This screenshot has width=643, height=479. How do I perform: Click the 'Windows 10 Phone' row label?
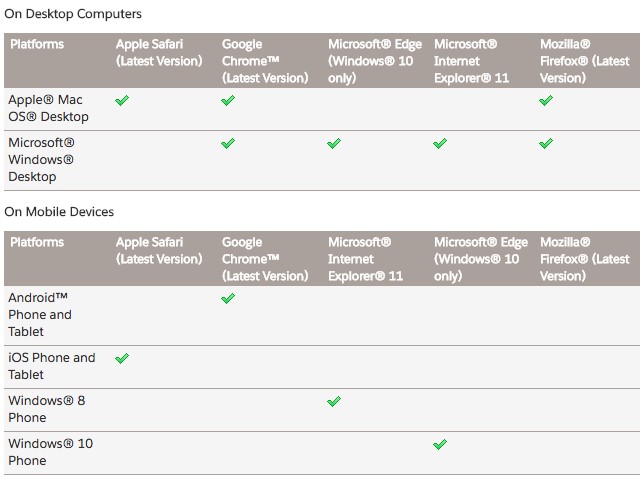(x=50, y=452)
